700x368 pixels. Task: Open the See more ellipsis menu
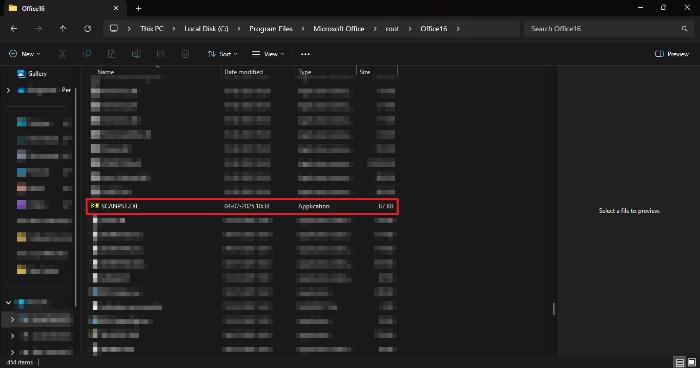point(305,54)
